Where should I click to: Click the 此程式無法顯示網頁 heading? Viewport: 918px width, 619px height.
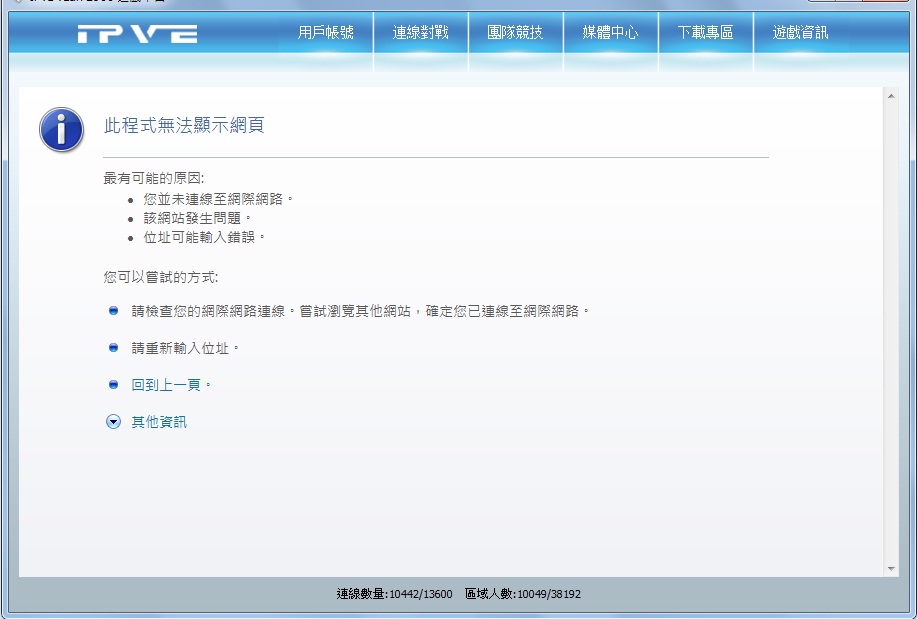[184, 126]
